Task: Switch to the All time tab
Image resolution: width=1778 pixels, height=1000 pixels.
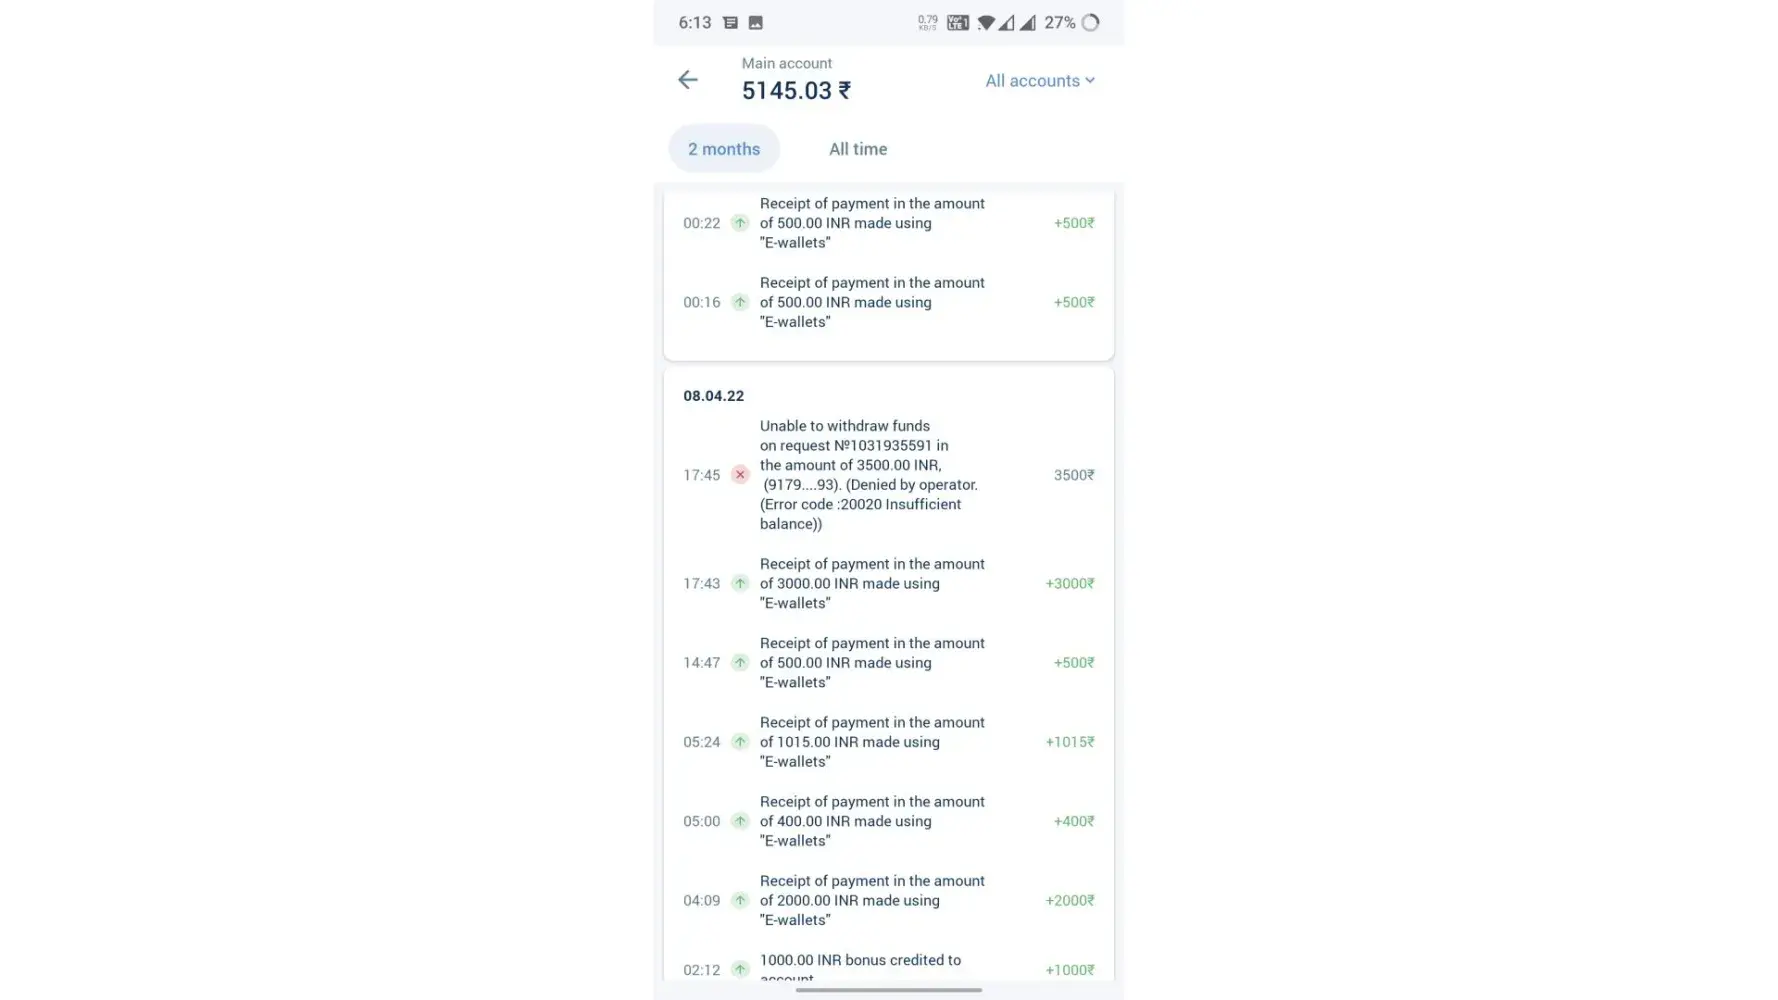Action: (857, 149)
